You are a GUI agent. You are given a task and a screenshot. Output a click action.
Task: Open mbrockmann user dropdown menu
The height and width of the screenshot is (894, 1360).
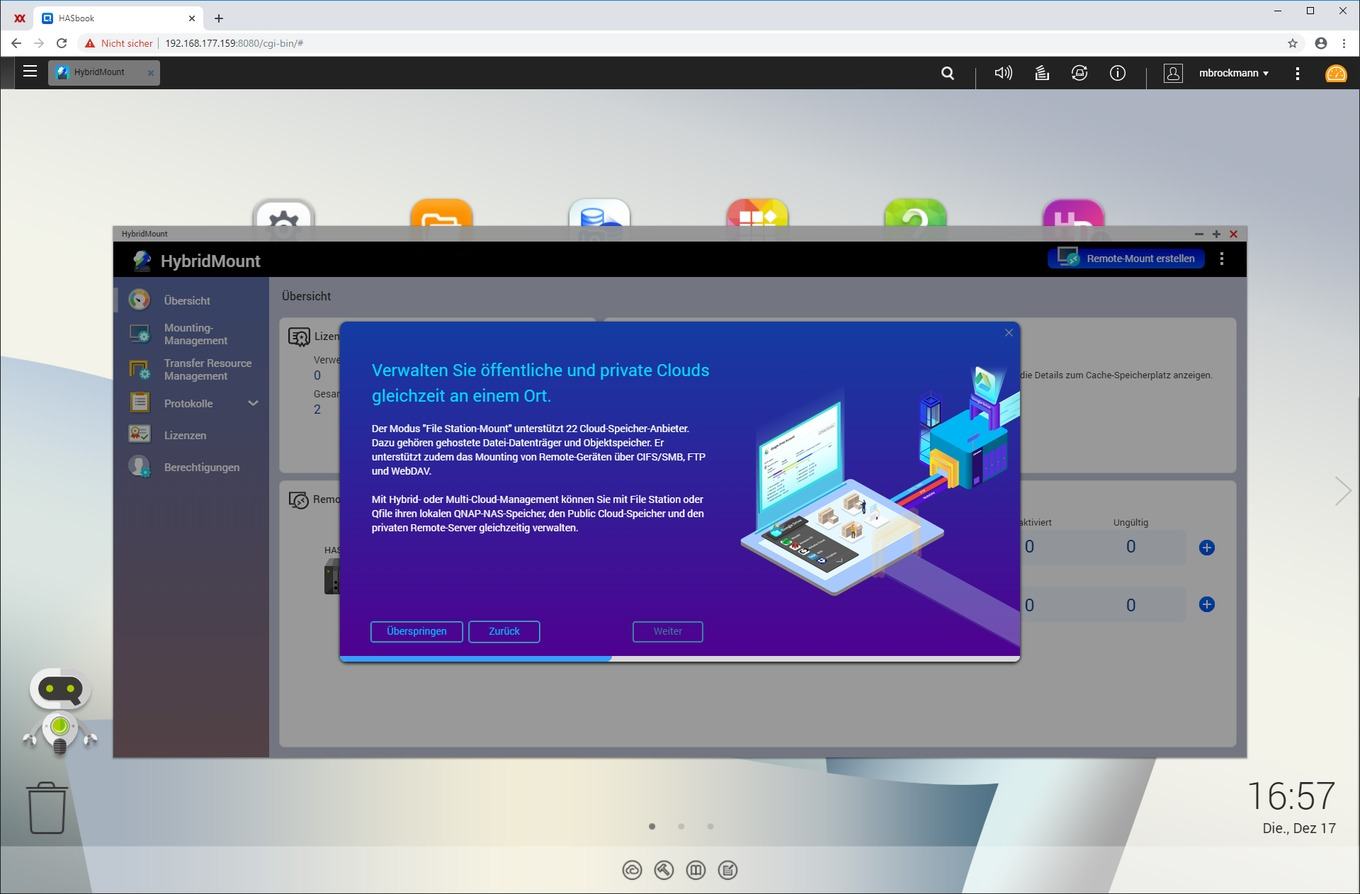coord(1234,73)
